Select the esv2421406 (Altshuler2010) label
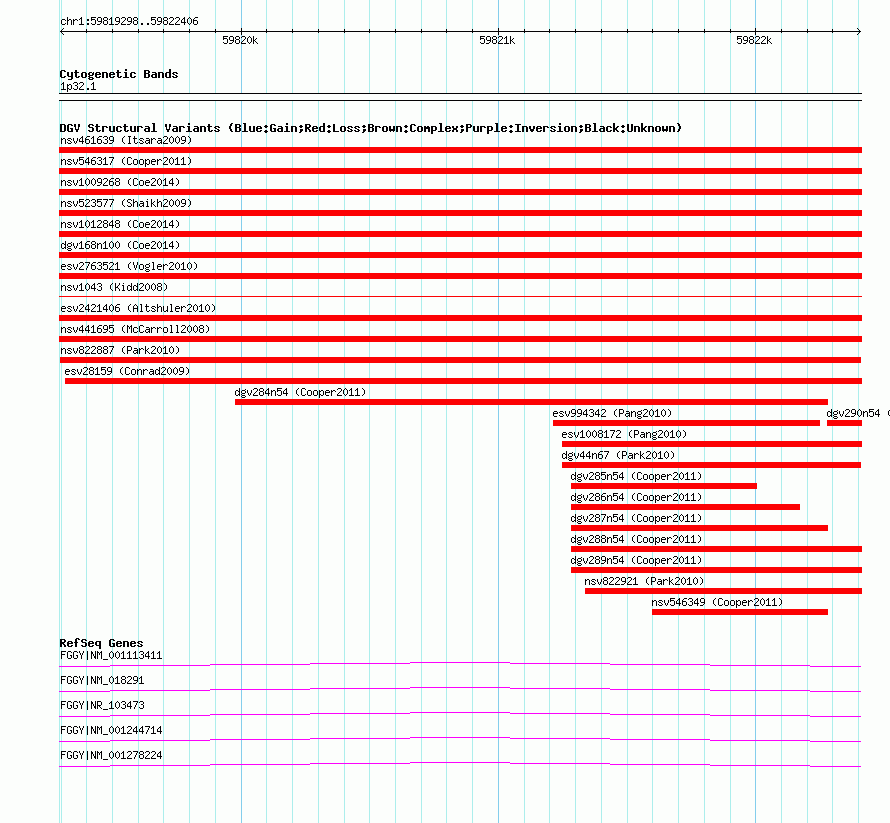This screenshot has width=890, height=823. click(138, 308)
